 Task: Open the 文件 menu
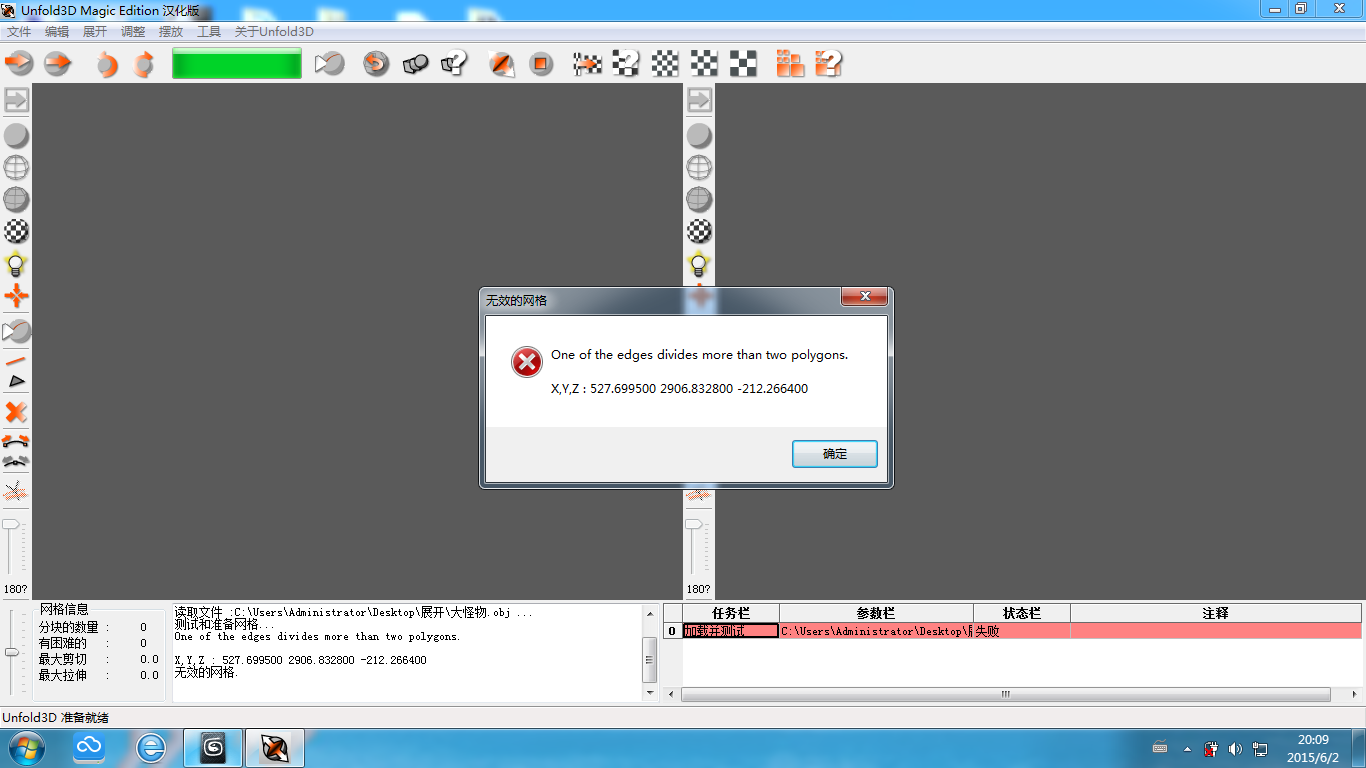point(19,32)
